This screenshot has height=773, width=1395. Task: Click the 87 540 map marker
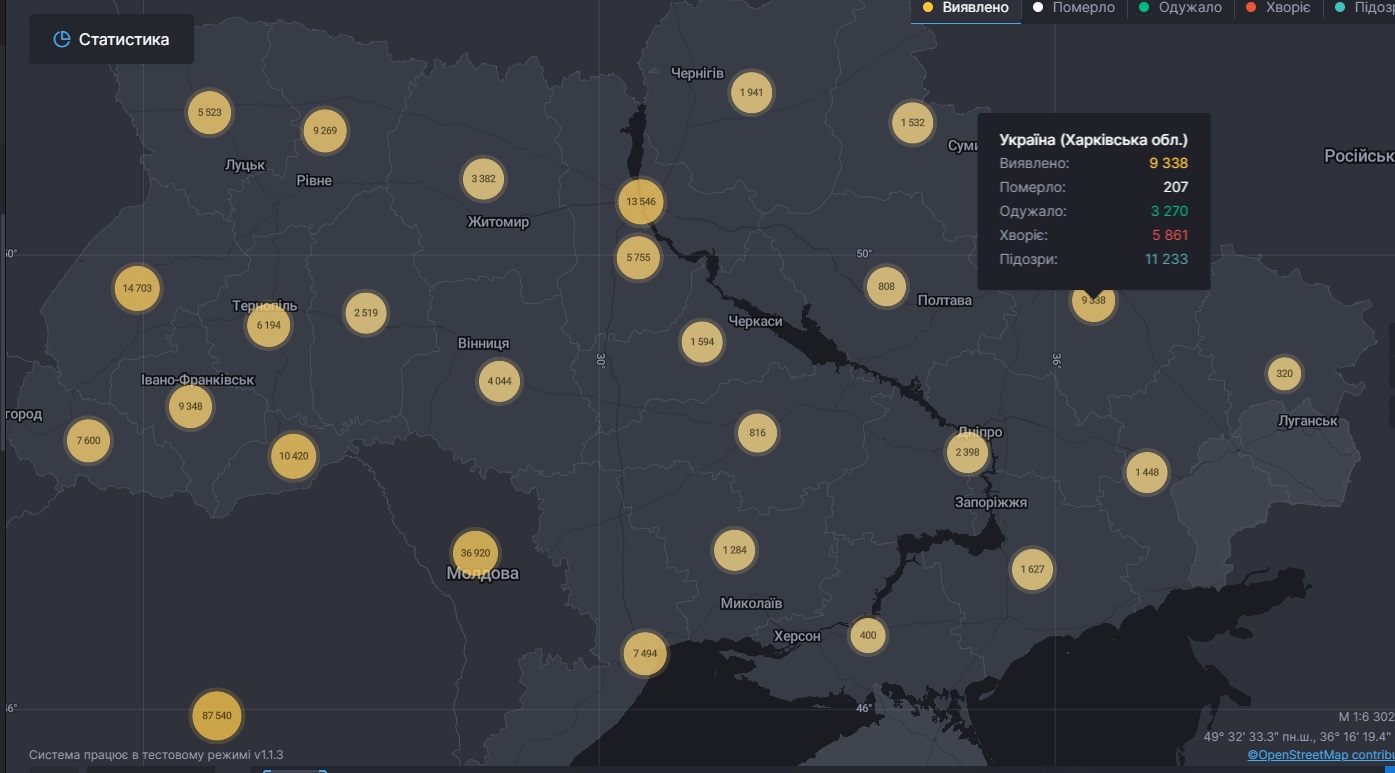coord(217,716)
